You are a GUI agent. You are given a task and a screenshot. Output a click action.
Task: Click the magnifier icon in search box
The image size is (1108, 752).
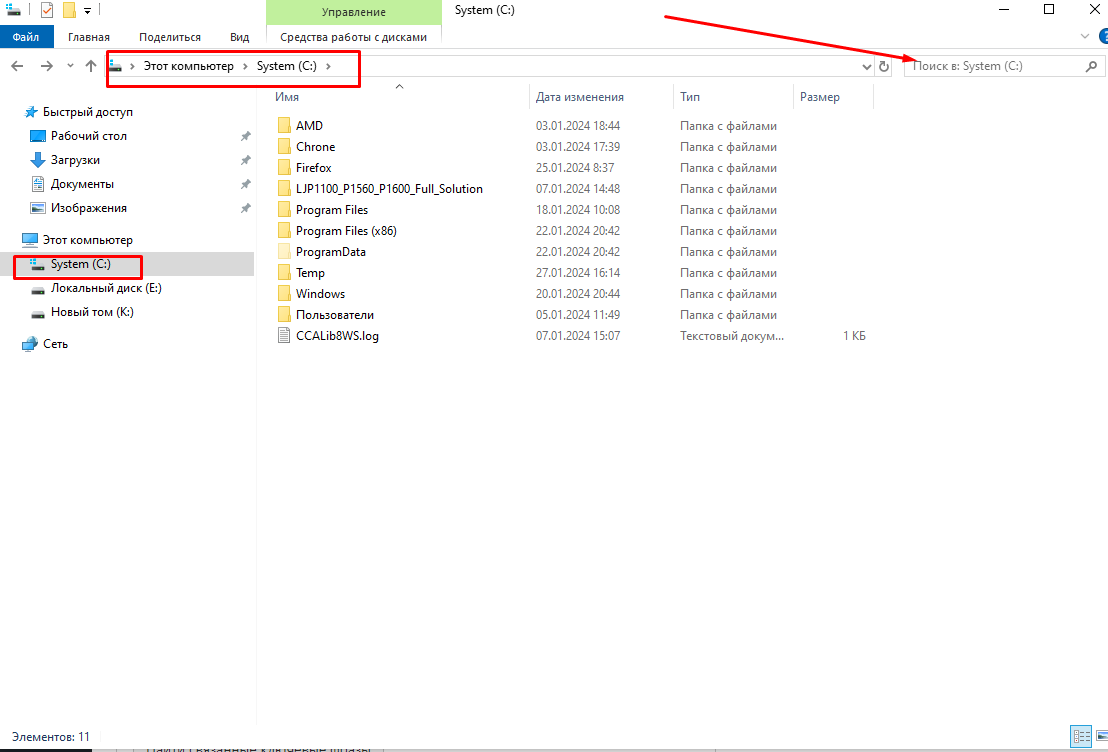1091,66
